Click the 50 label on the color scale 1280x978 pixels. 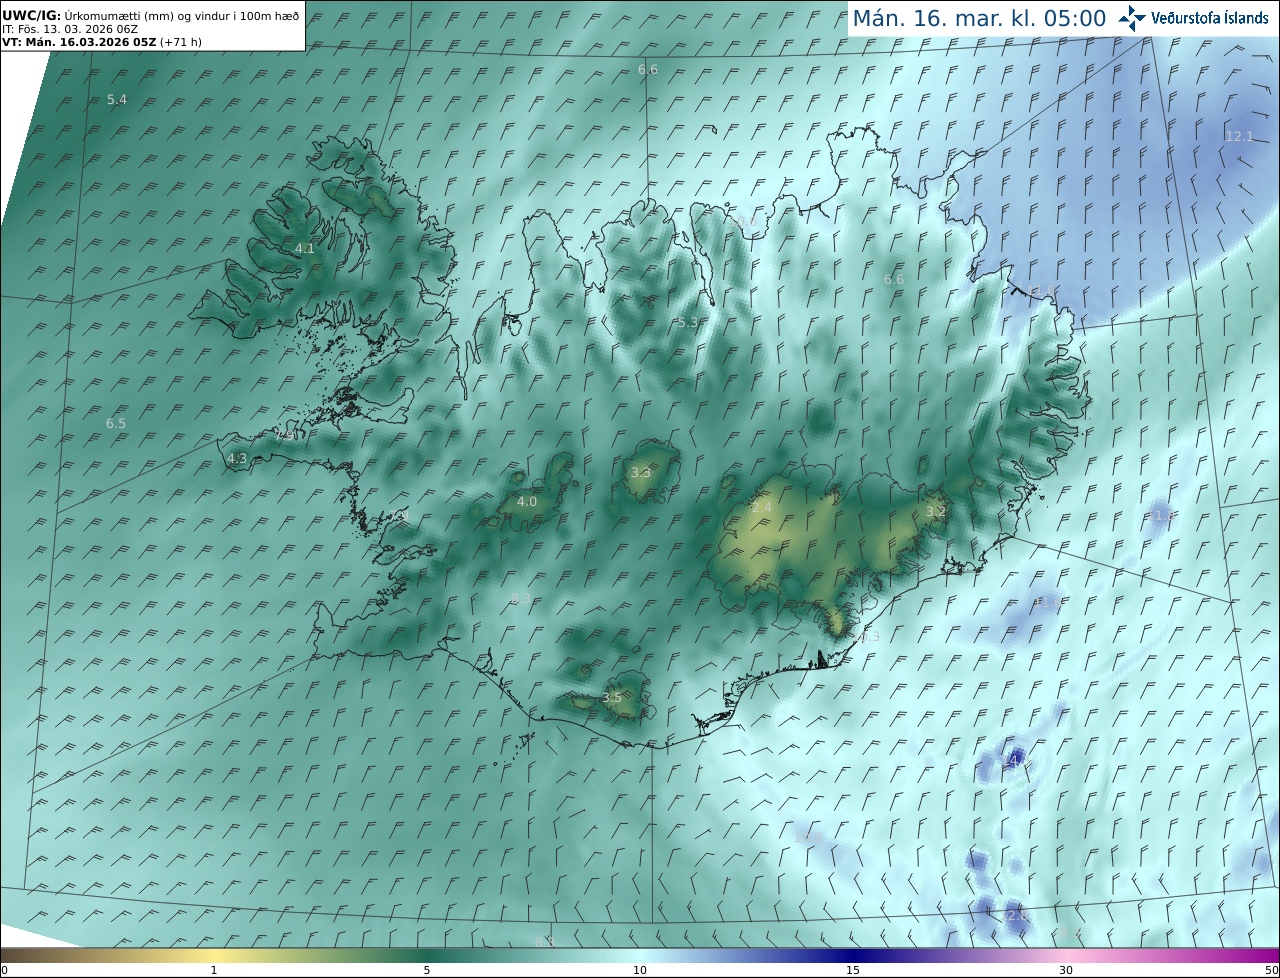(x=1272, y=971)
